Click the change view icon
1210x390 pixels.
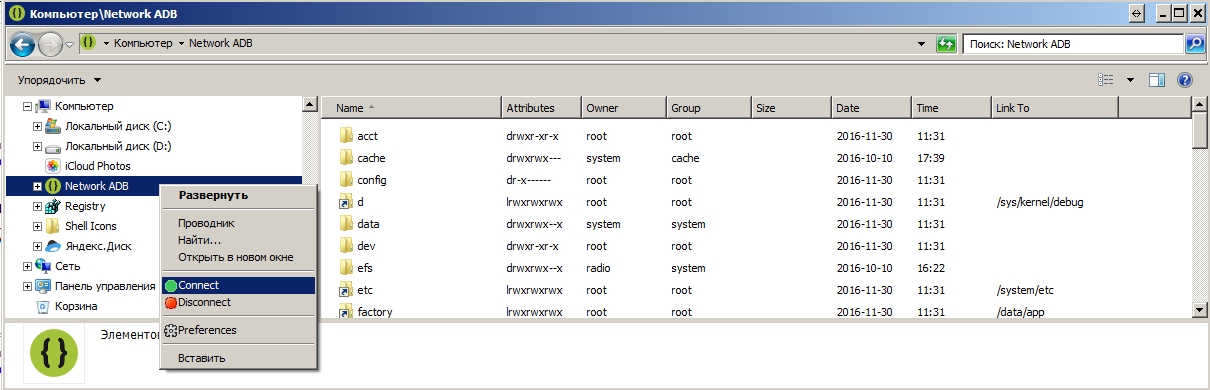point(1106,80)
